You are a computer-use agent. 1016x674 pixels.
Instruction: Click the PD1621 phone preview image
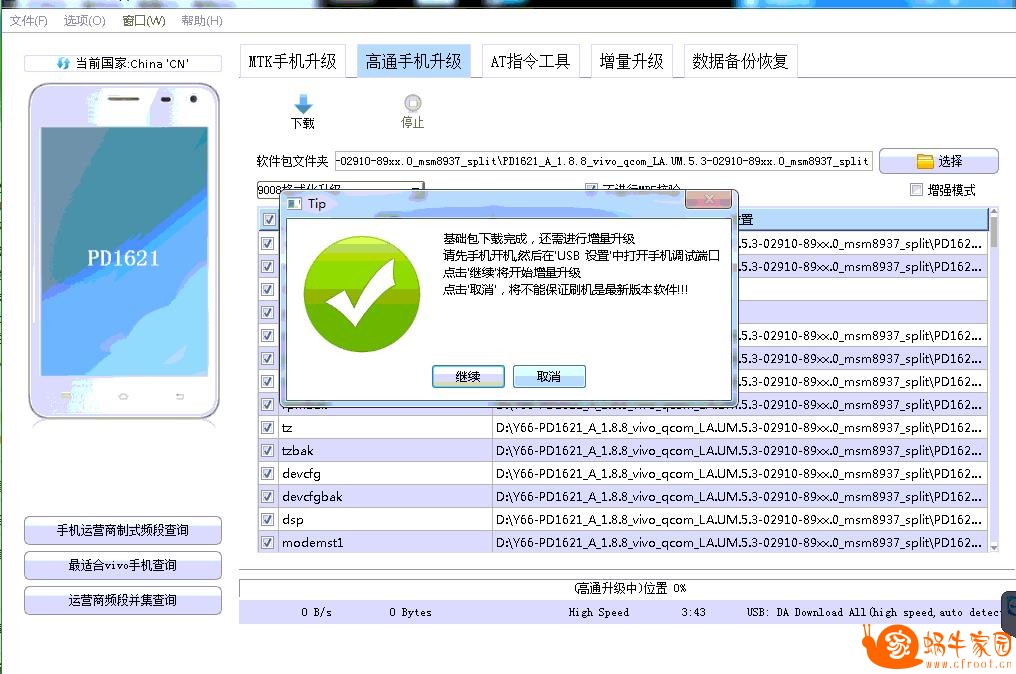coord(124,251)
